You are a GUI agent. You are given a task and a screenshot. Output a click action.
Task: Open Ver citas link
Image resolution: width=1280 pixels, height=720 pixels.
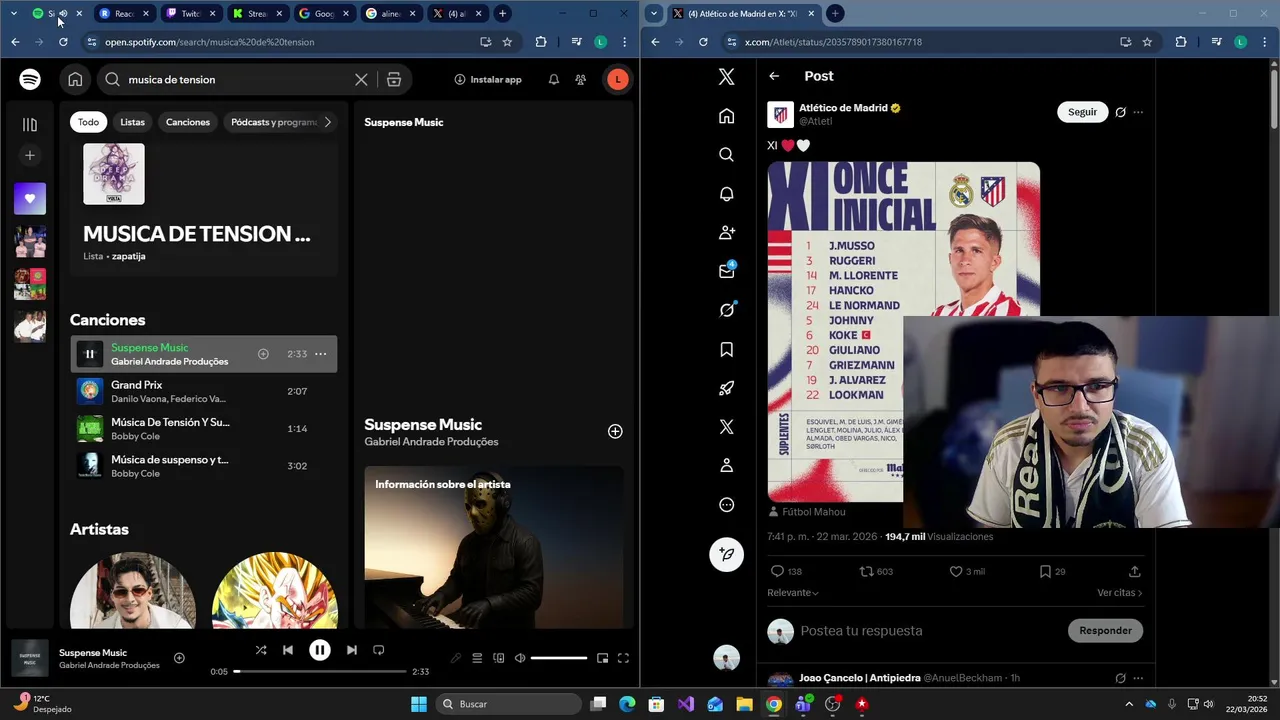point(1119,593)
